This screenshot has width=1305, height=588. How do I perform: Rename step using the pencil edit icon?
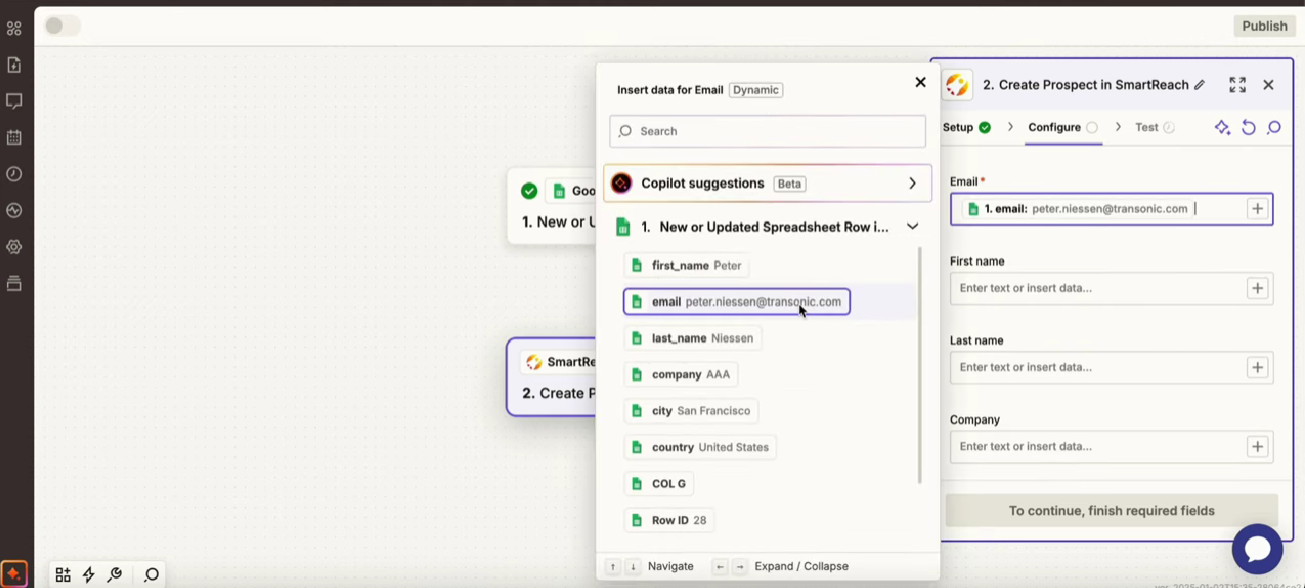coord(1199,85)
